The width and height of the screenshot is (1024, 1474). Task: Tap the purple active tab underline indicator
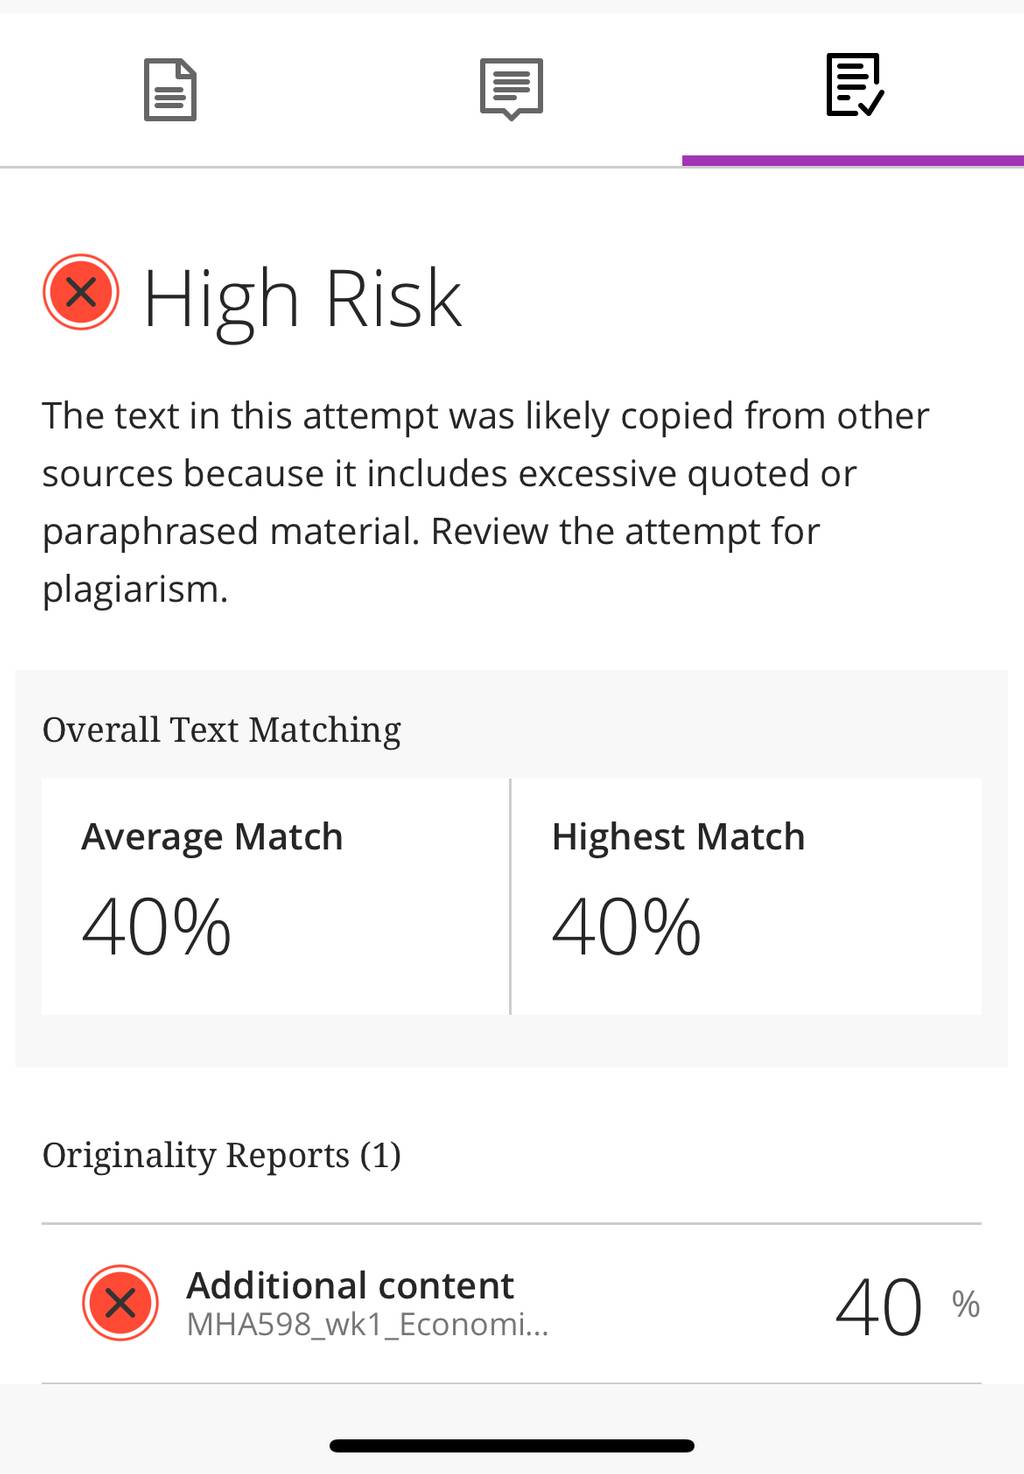(x=853, y=160)
